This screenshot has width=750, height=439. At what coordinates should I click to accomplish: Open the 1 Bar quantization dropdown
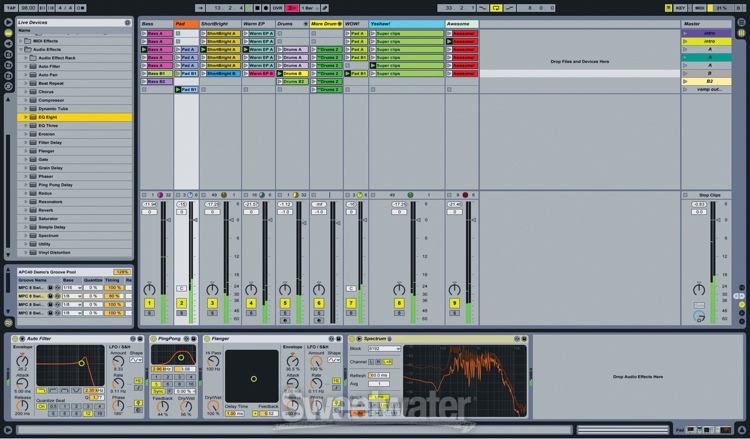click(309, 7)
